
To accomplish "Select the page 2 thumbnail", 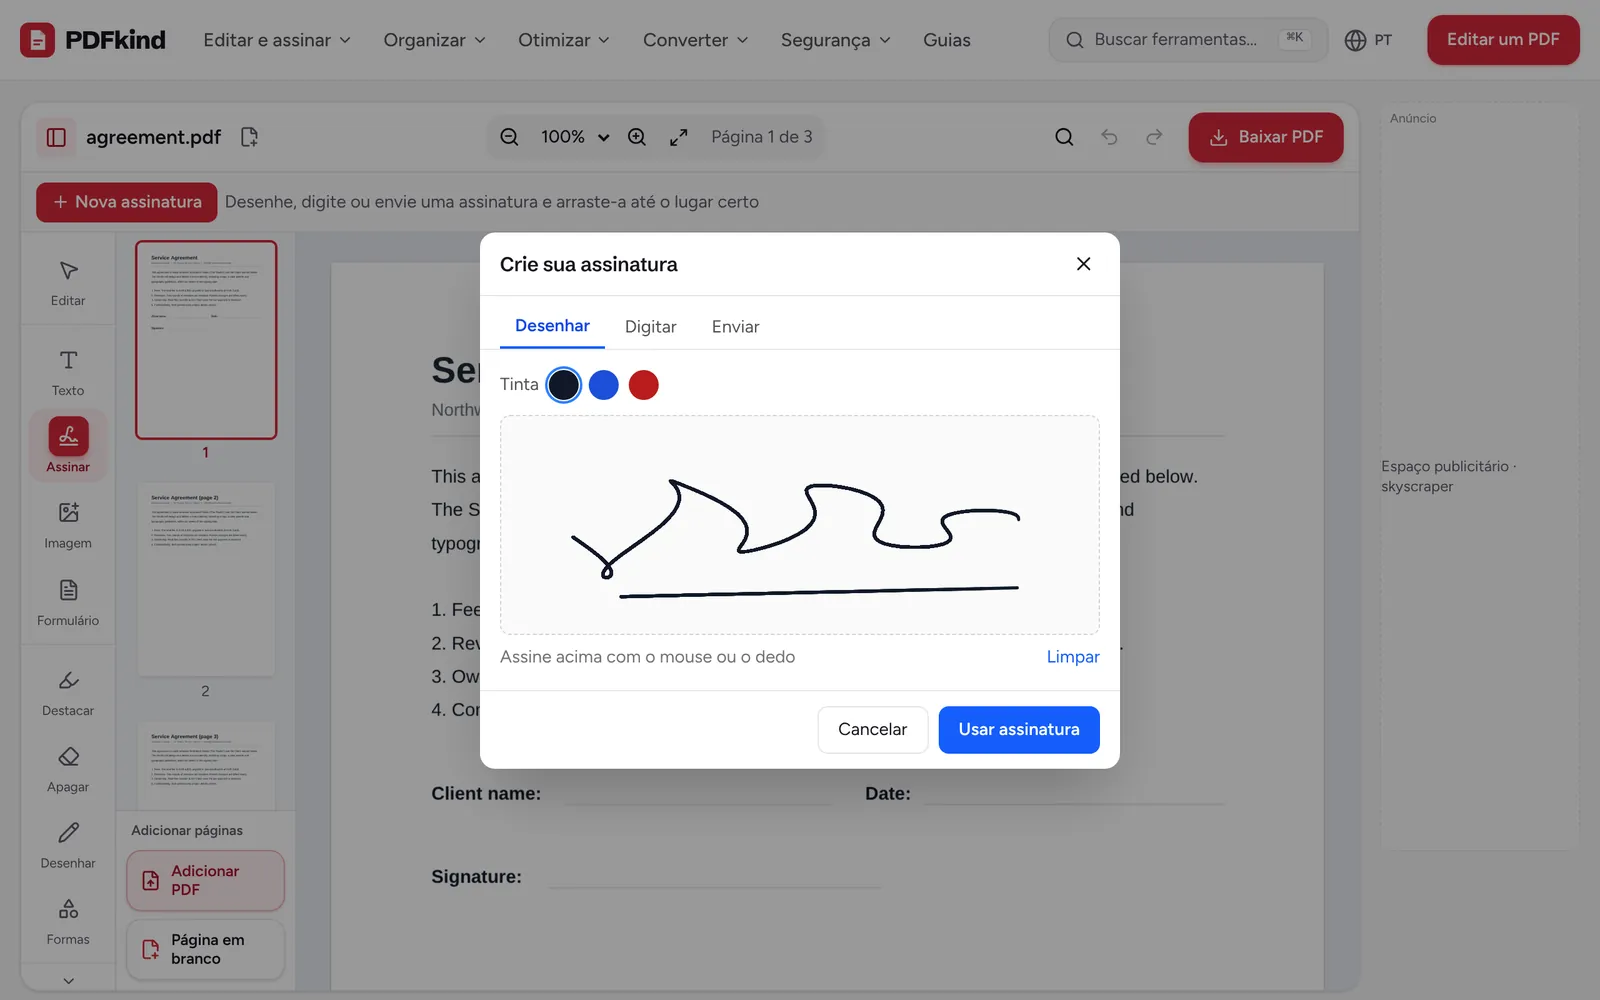I will point(205,579).
